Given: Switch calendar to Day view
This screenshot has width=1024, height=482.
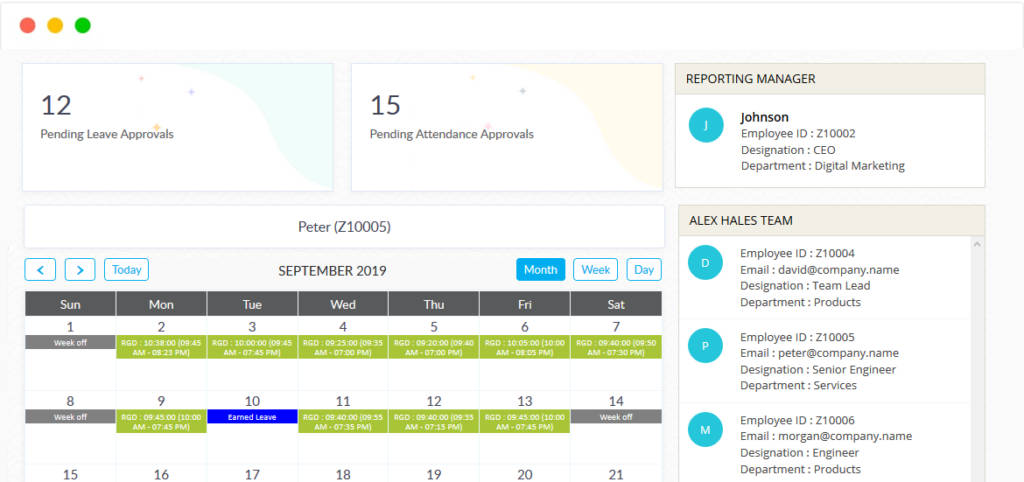Looking at the screenshot, I should click(644, 270).
